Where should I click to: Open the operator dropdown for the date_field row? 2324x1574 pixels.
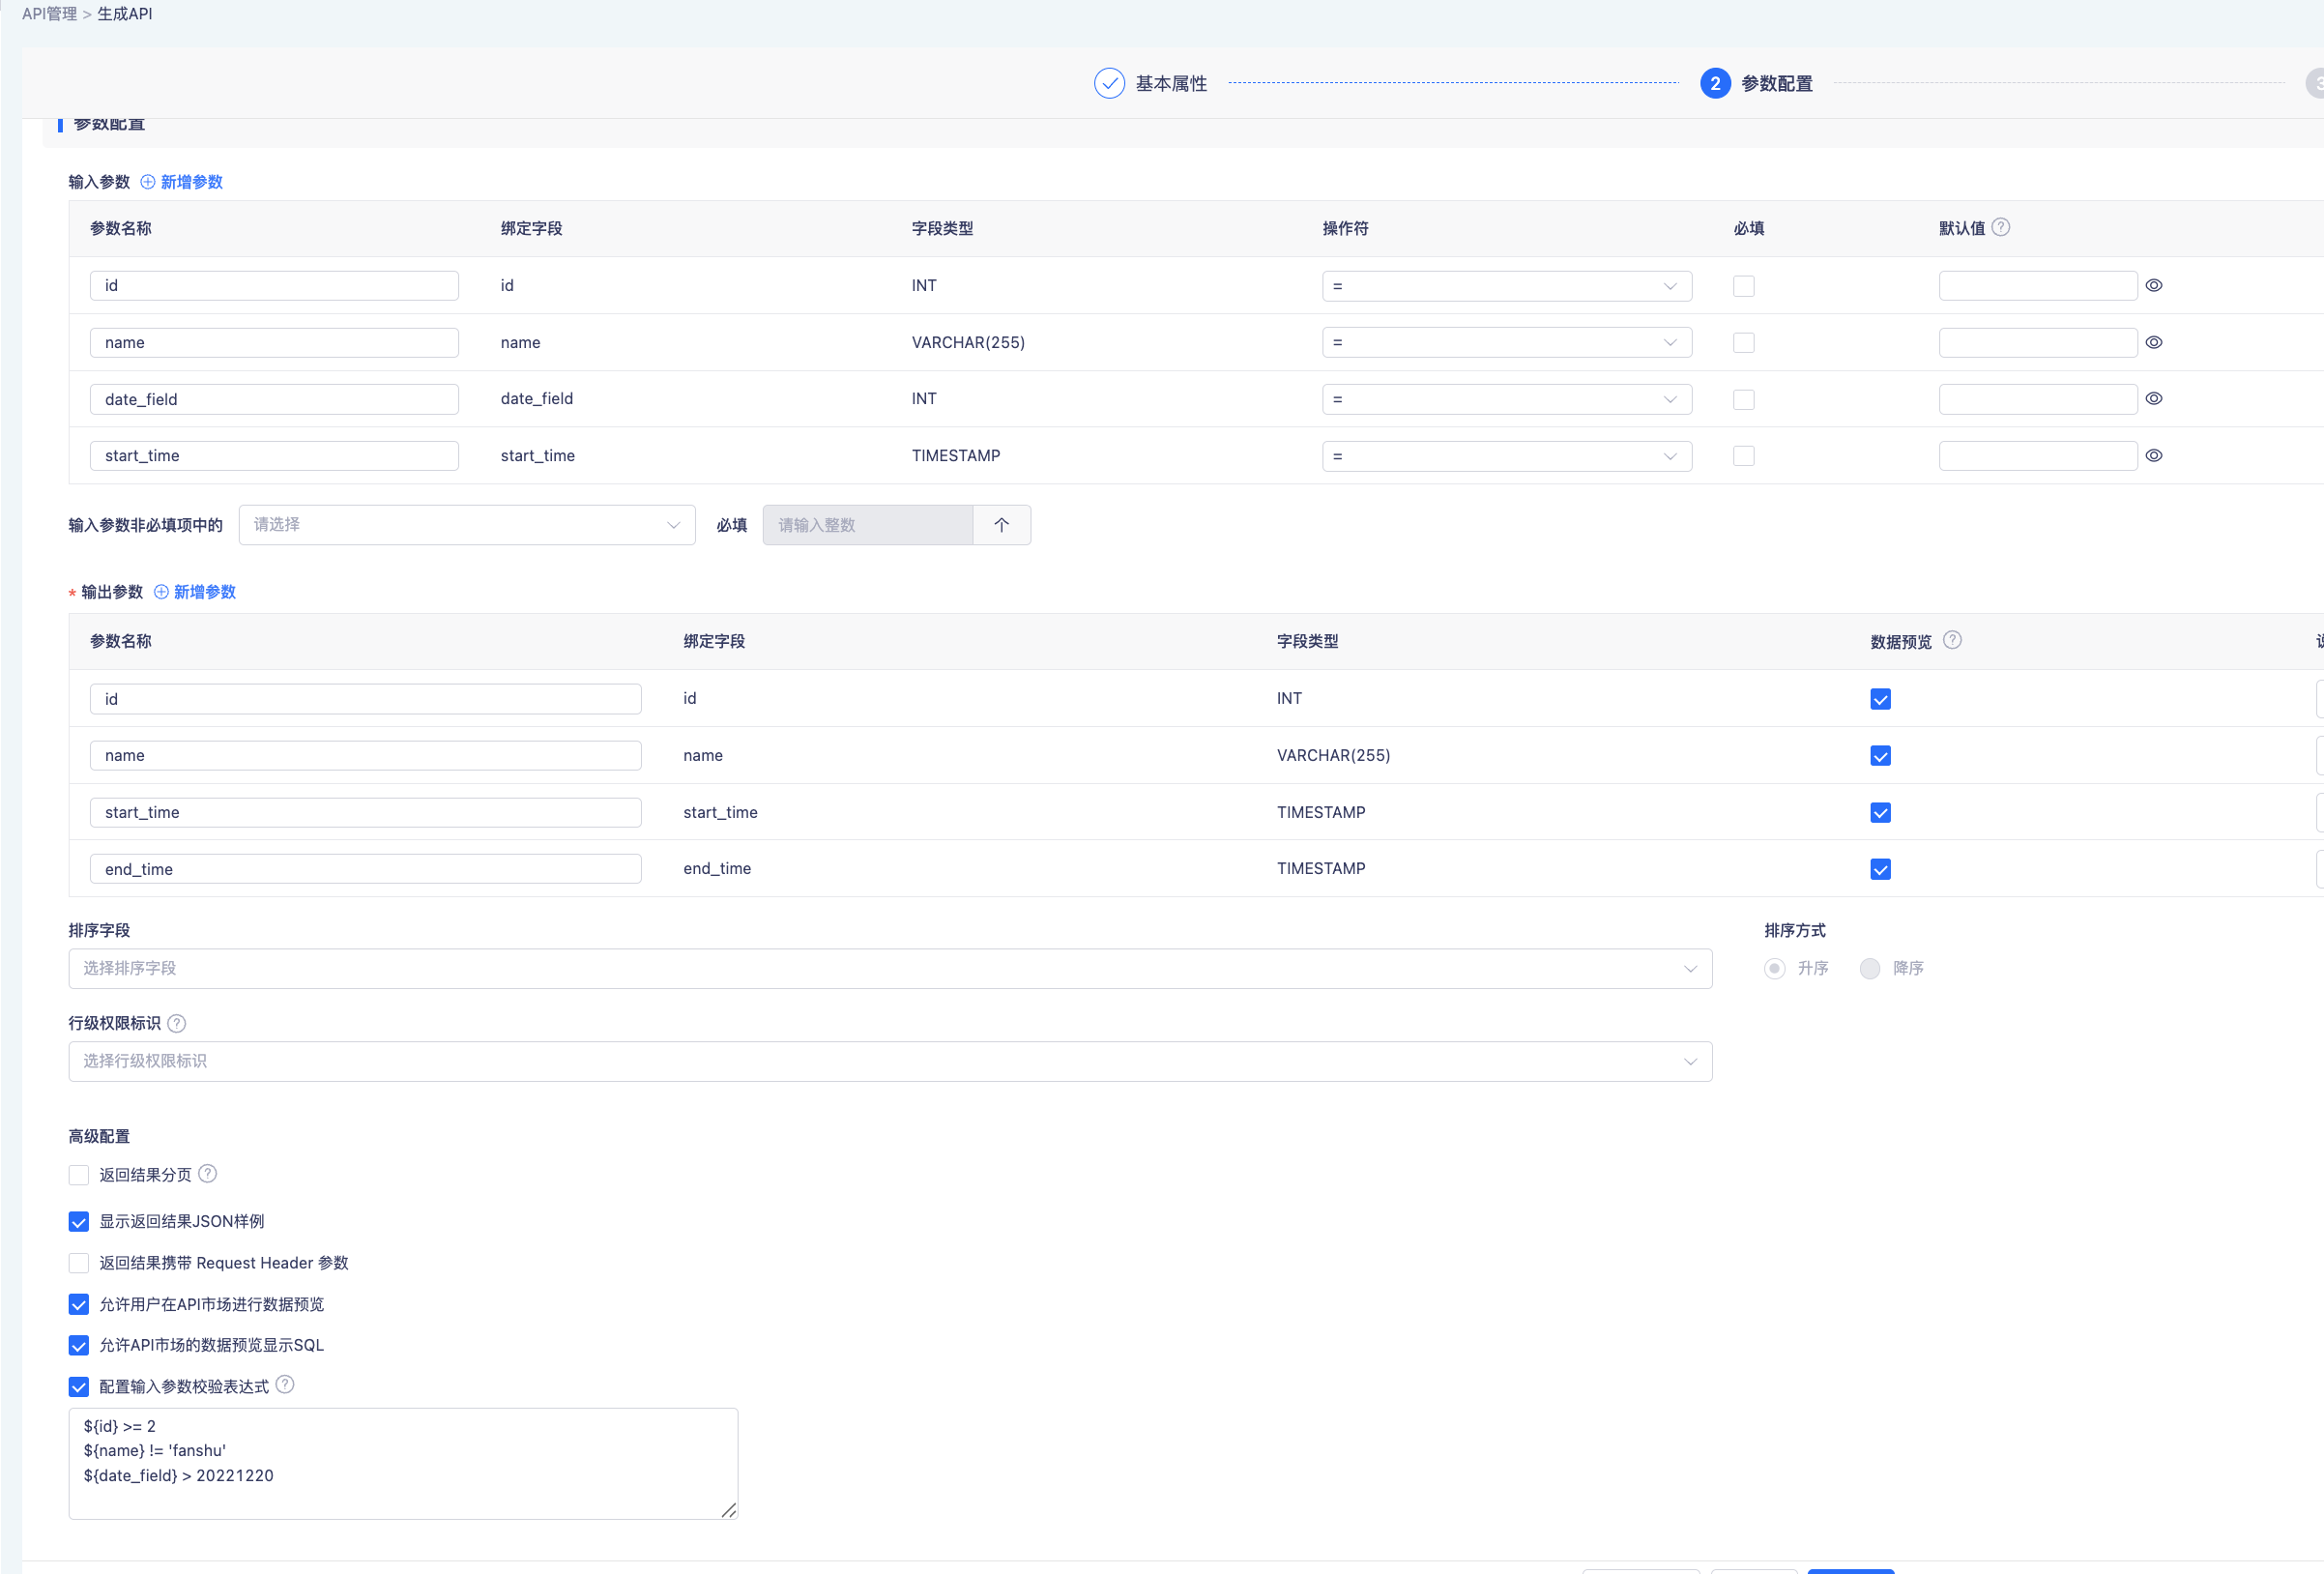click(x=1506, y=399)
